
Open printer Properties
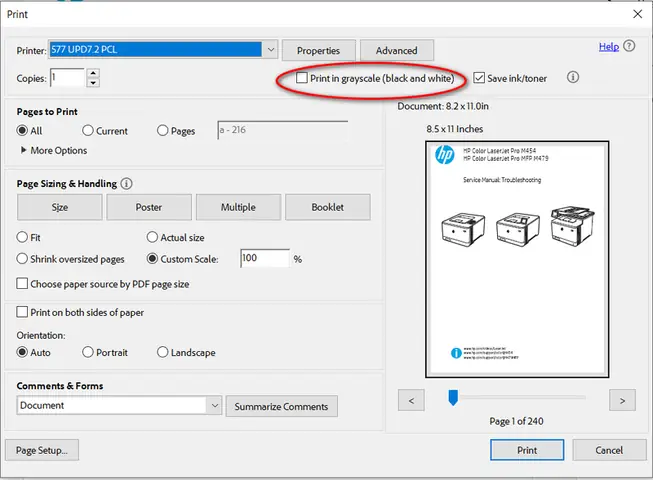point(319,50)
